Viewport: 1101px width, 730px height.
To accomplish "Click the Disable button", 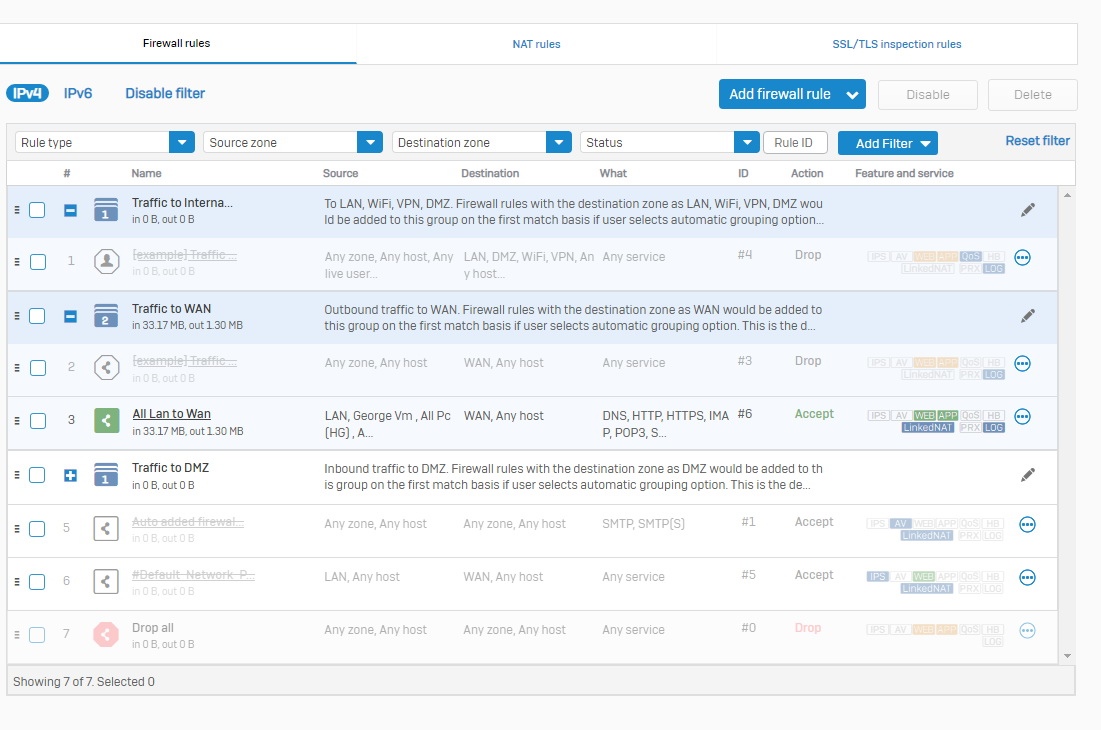I will click(x=928, y=95).
